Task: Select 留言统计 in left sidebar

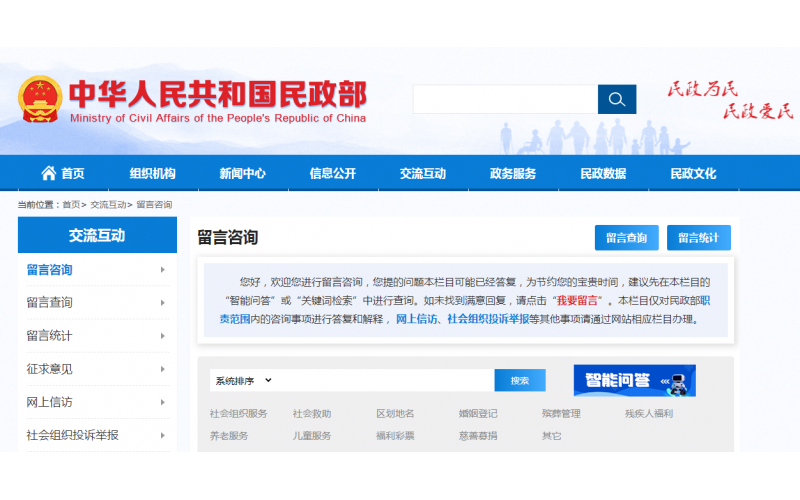Action: (x=49, y=336)
